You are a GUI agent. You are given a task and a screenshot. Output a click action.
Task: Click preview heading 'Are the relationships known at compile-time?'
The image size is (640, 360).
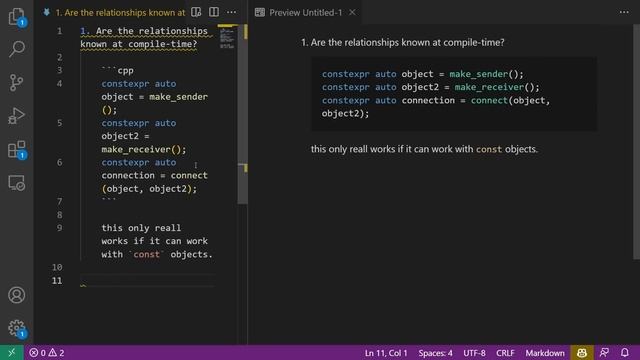[x=407, y=42]
